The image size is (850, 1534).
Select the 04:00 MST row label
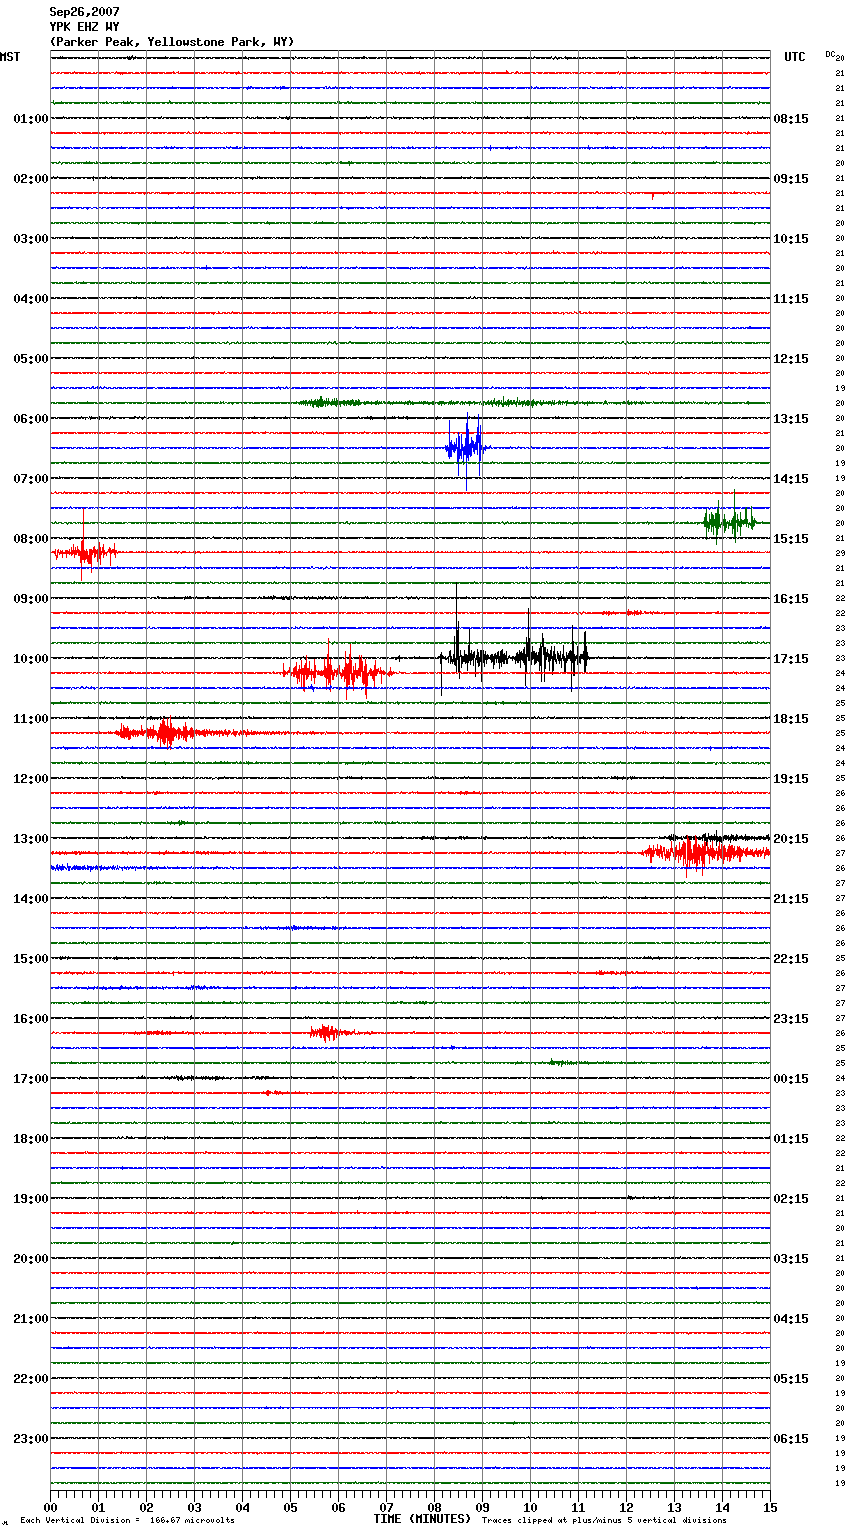coord(30,299)
